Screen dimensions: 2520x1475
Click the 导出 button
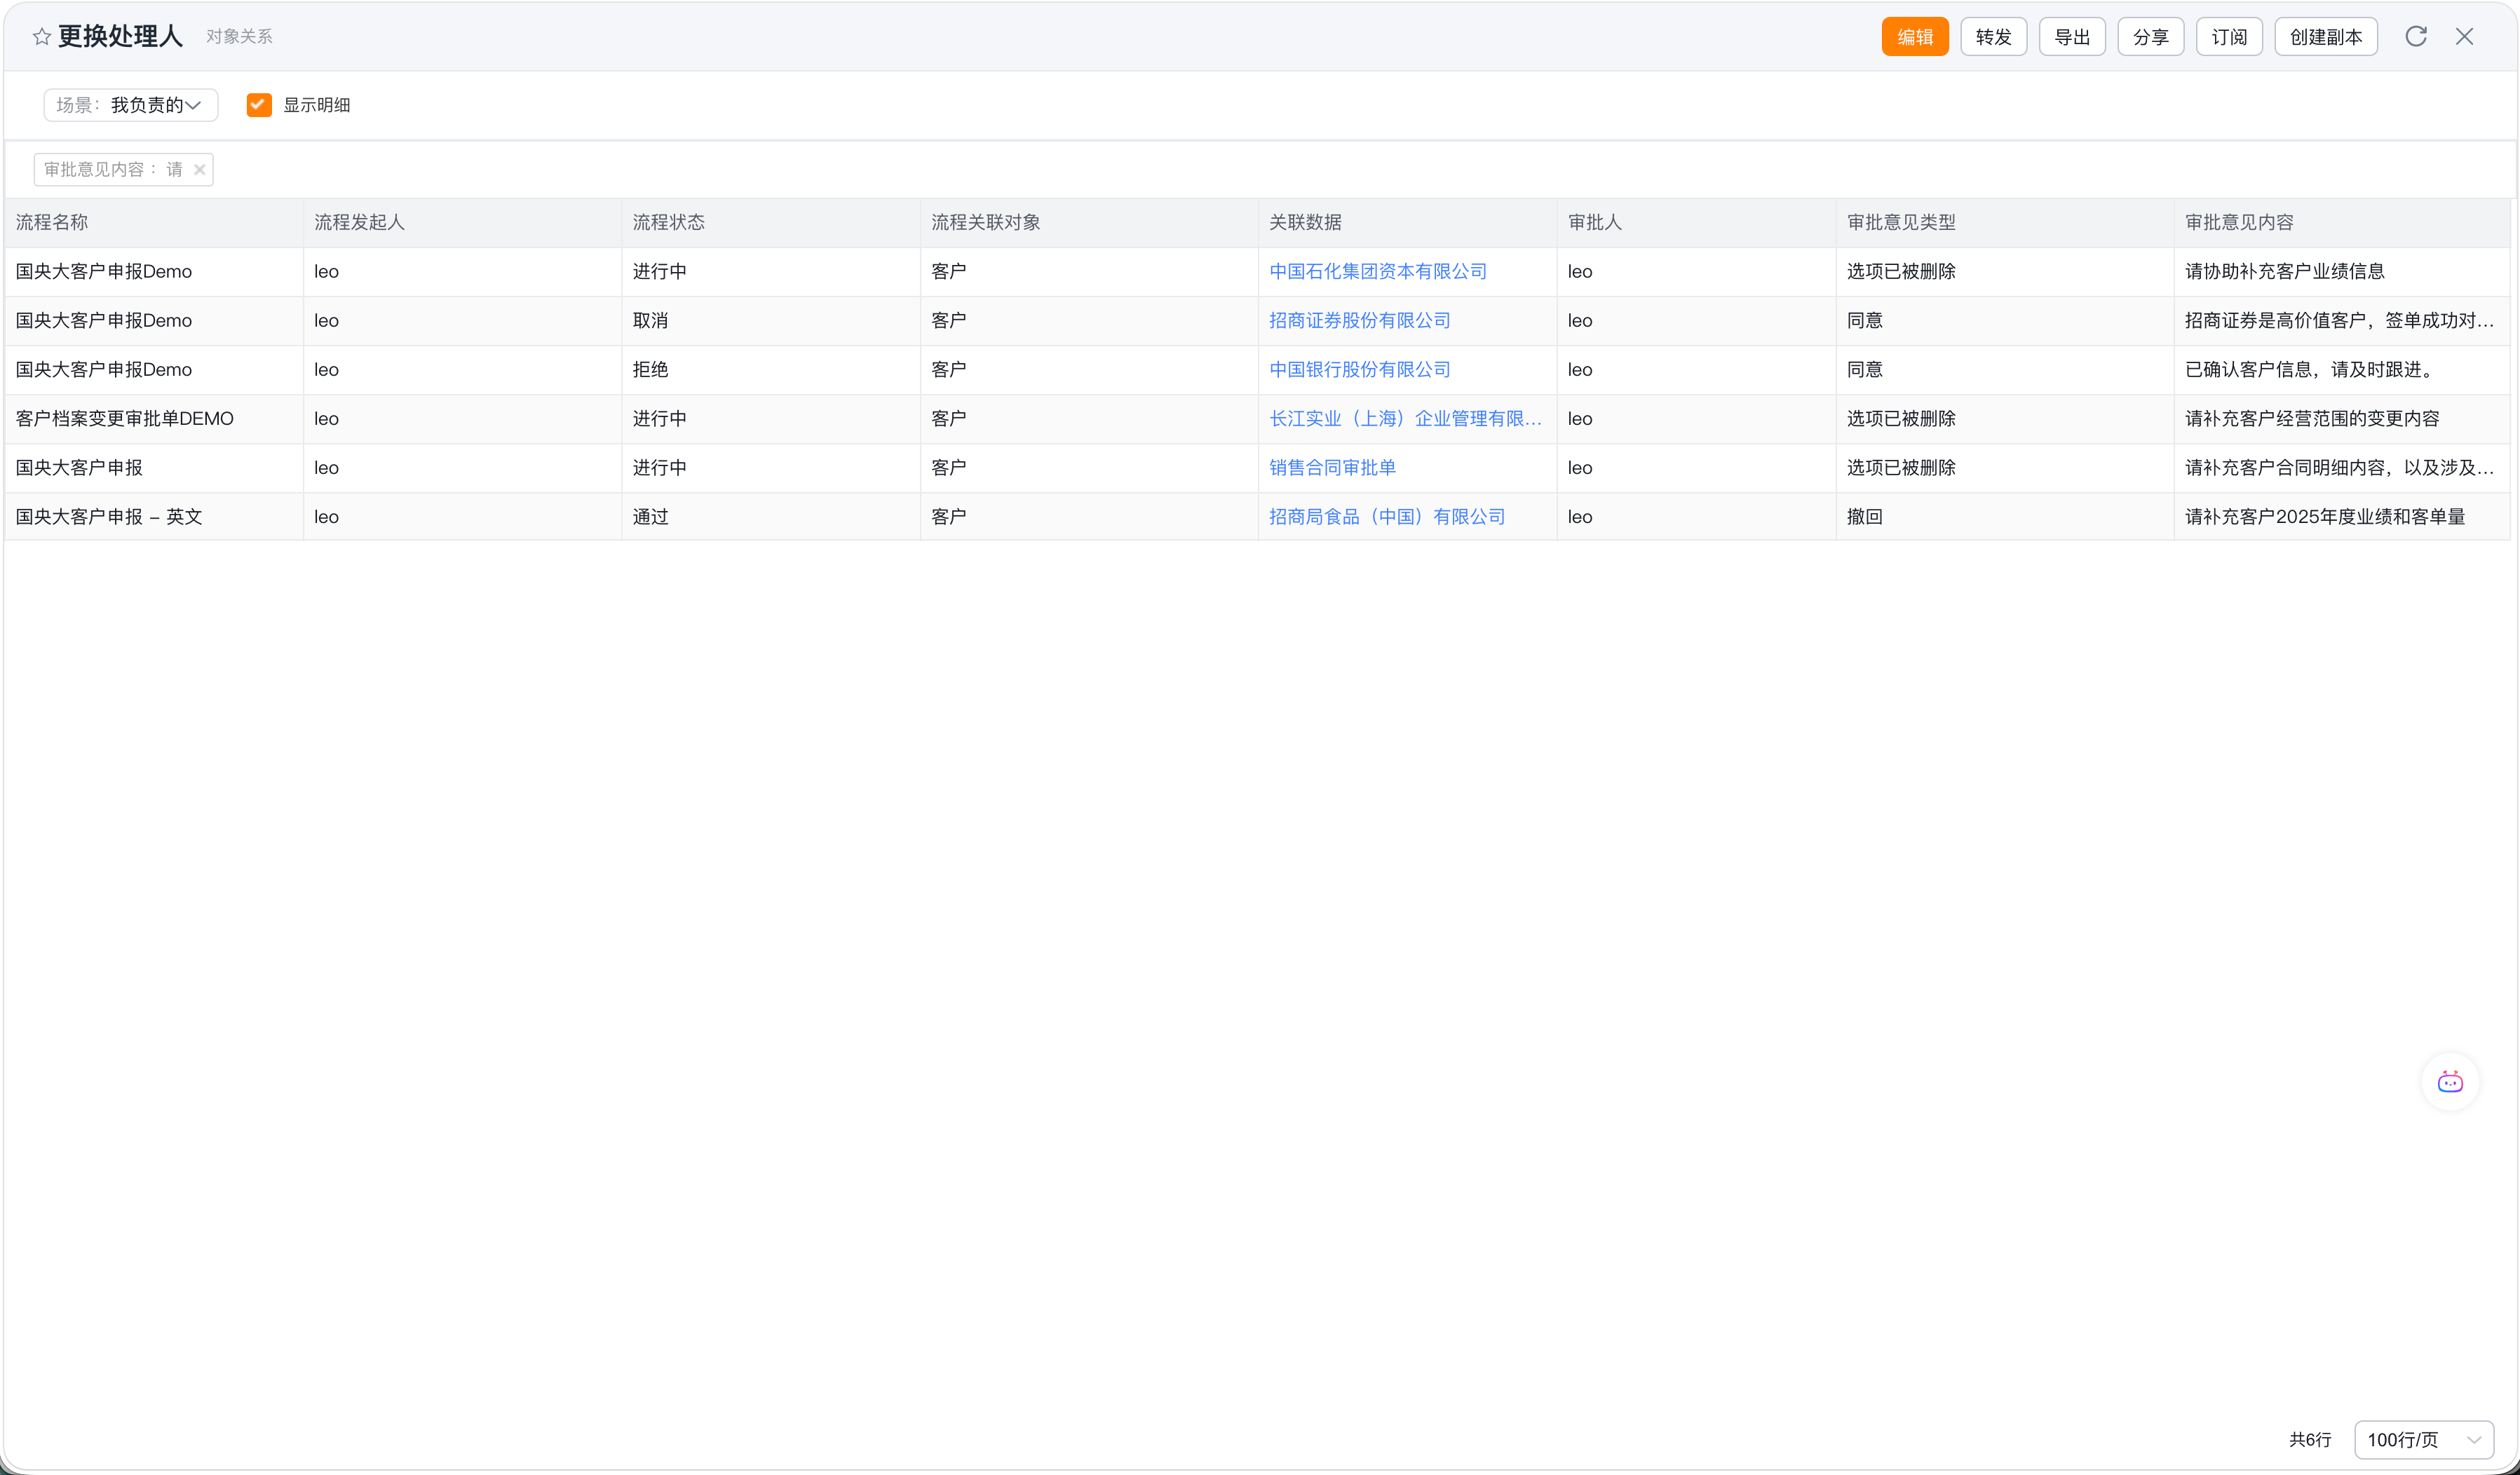point(2072,37)
